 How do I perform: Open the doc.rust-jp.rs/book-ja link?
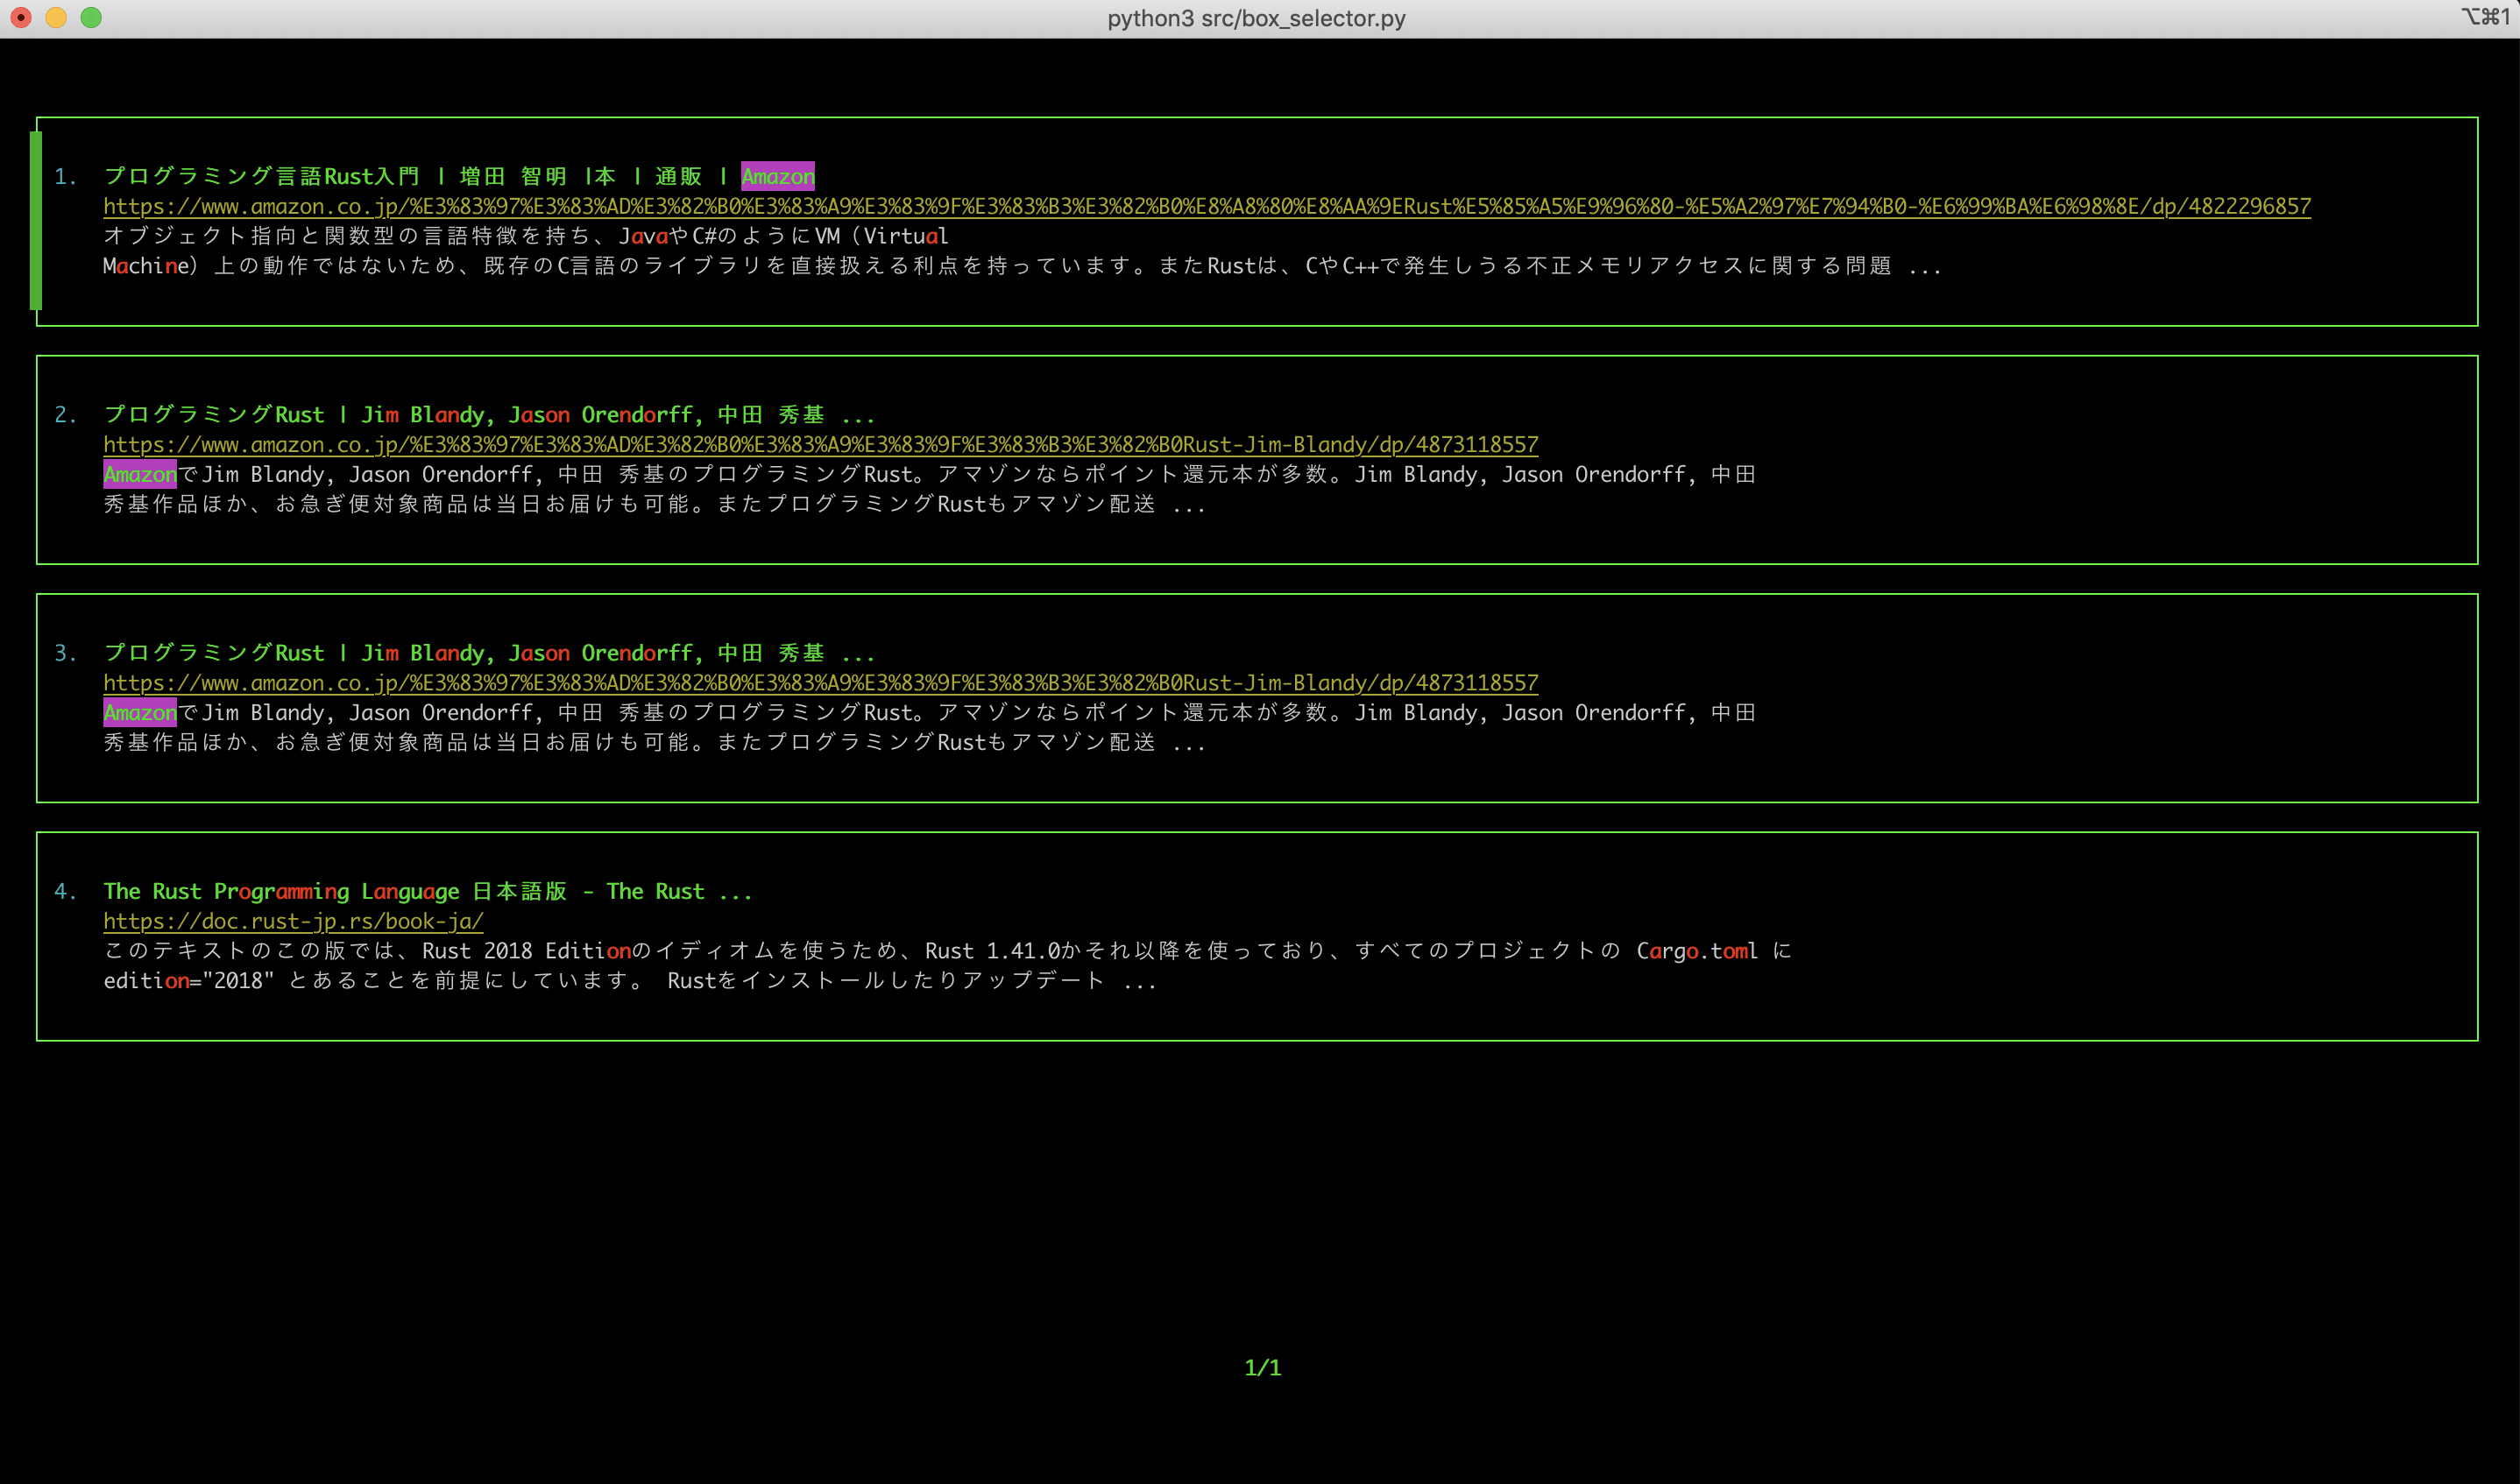click(293, 921)
